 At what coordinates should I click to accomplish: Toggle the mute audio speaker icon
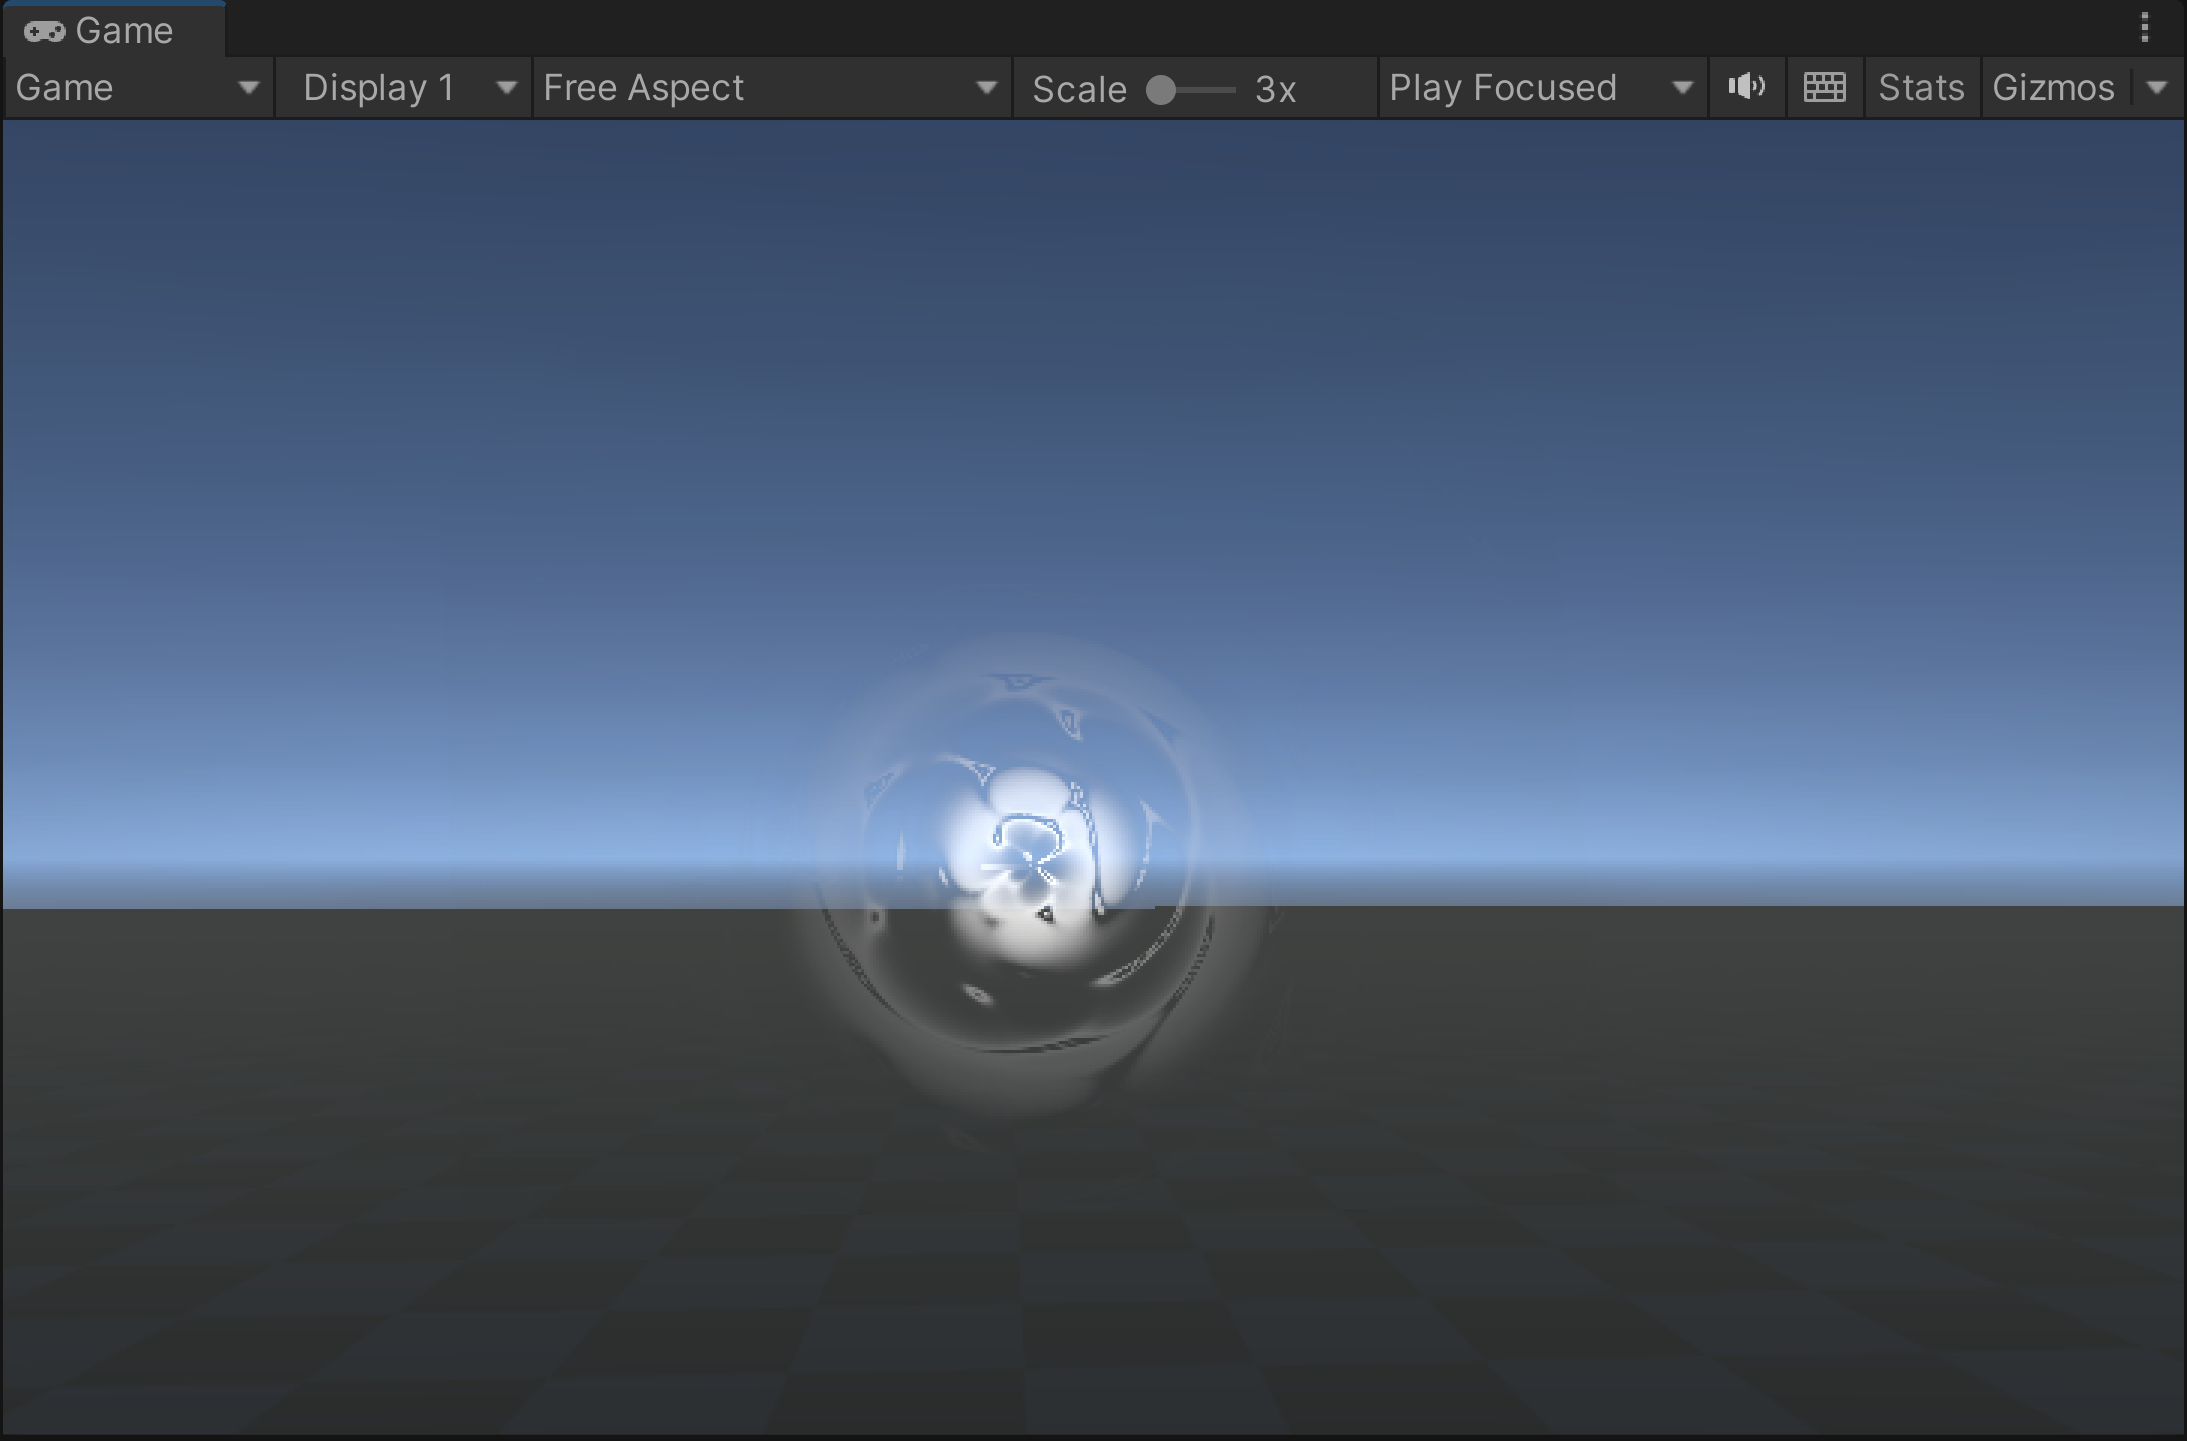click(1747, 88)
